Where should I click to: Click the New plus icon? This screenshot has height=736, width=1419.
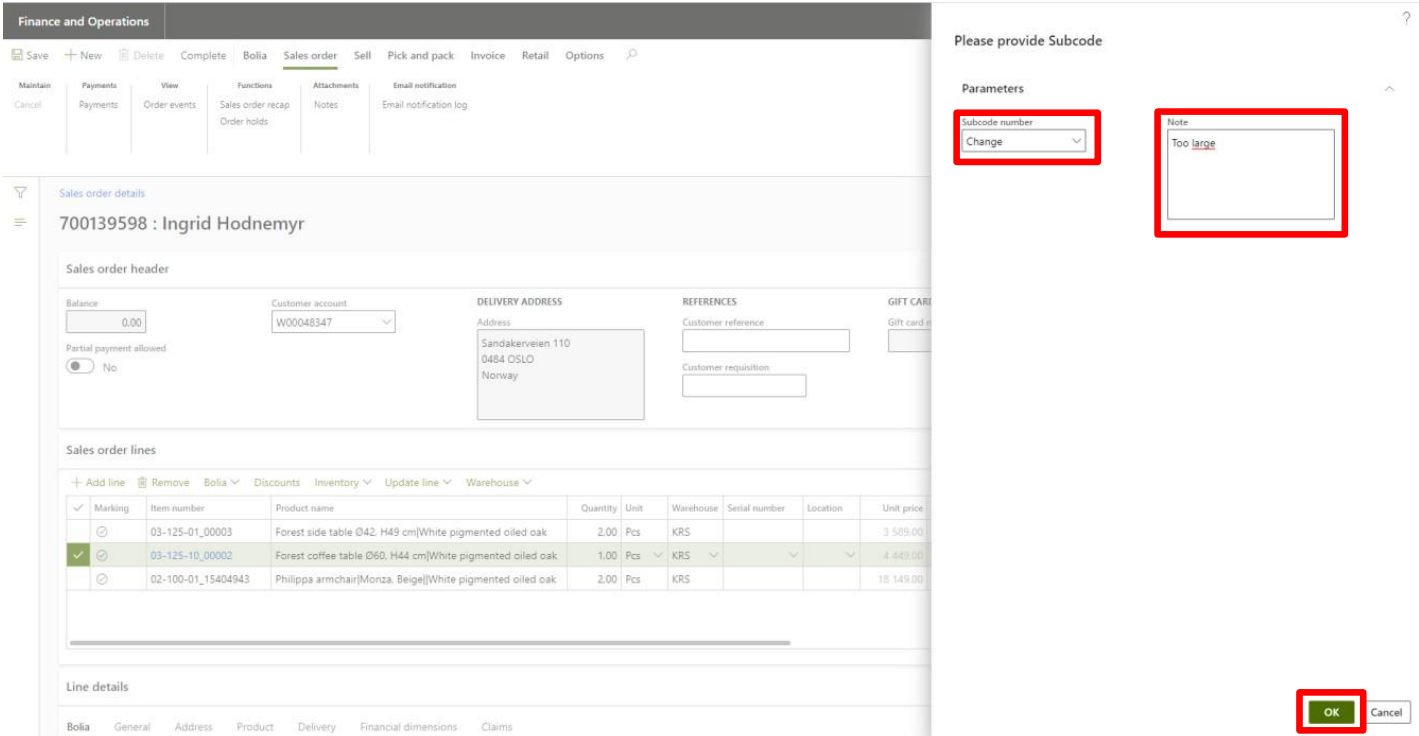71,56
